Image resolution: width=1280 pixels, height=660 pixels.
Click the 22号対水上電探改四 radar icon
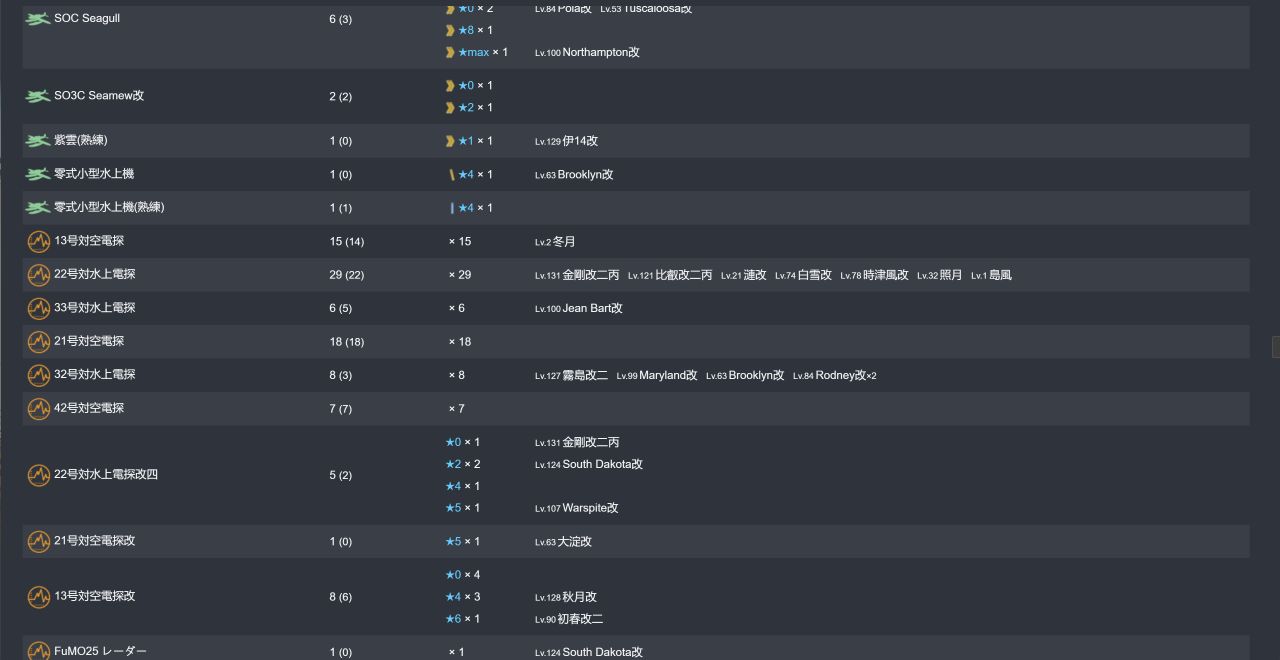(38, 475)
